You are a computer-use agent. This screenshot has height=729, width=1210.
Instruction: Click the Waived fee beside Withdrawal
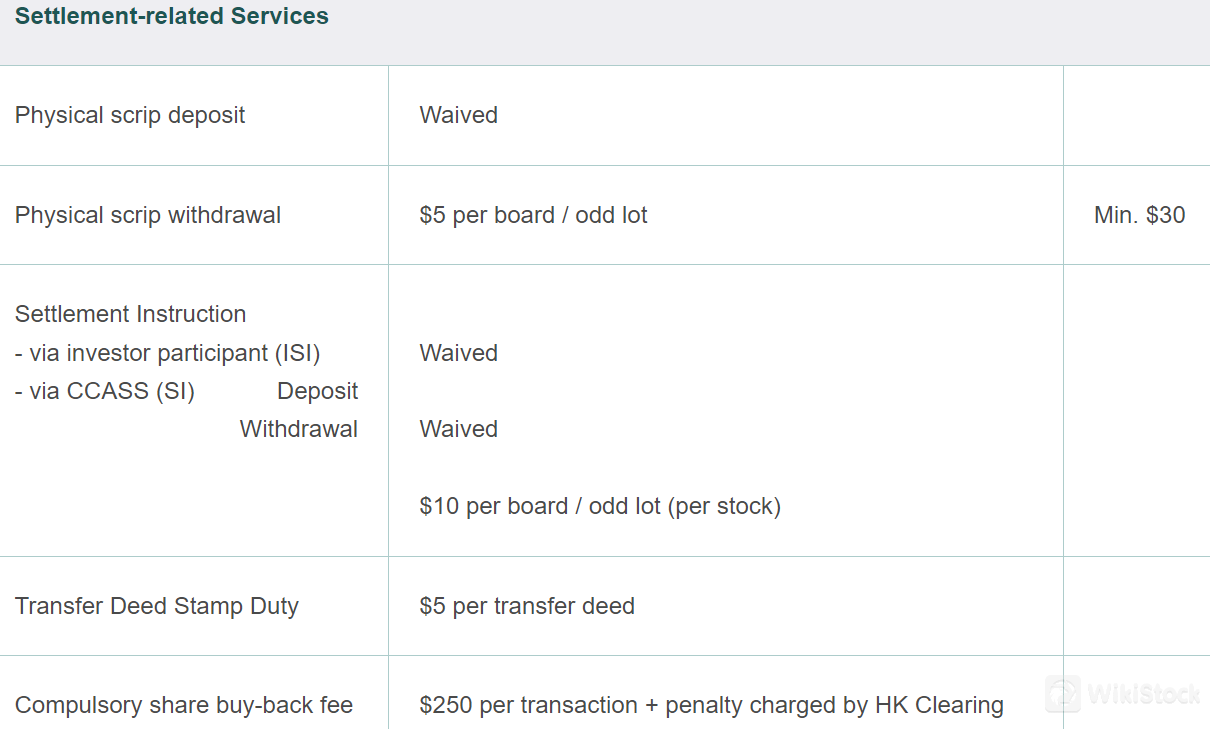459,429
